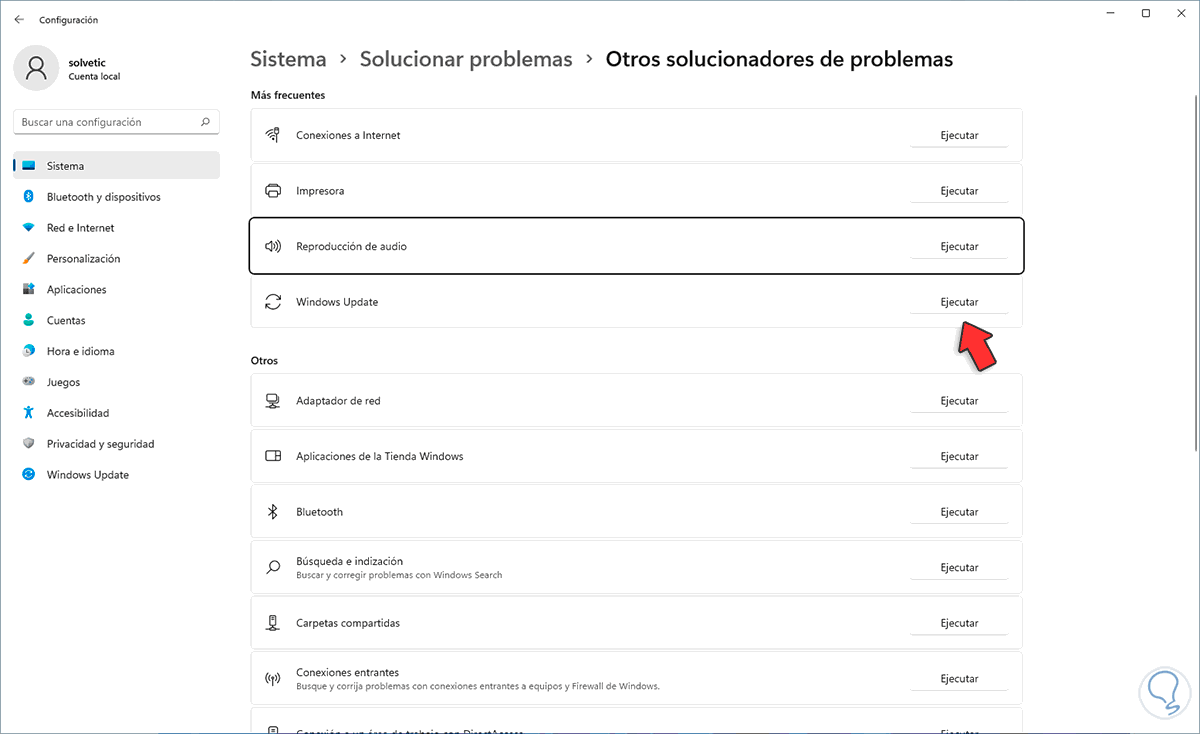This screenshot has width=1200, height=734.
Task: Click the Cuentas person icon
Action: pyautogui.click(x=28, y=321)
